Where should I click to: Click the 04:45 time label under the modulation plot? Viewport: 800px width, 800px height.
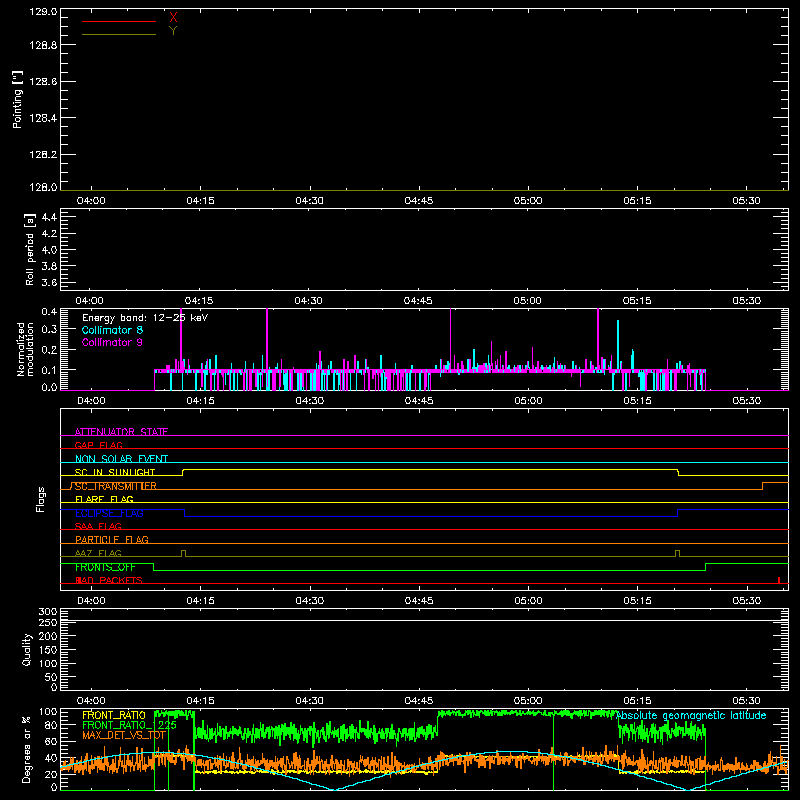pyautogui.click(x=419, y=401)
